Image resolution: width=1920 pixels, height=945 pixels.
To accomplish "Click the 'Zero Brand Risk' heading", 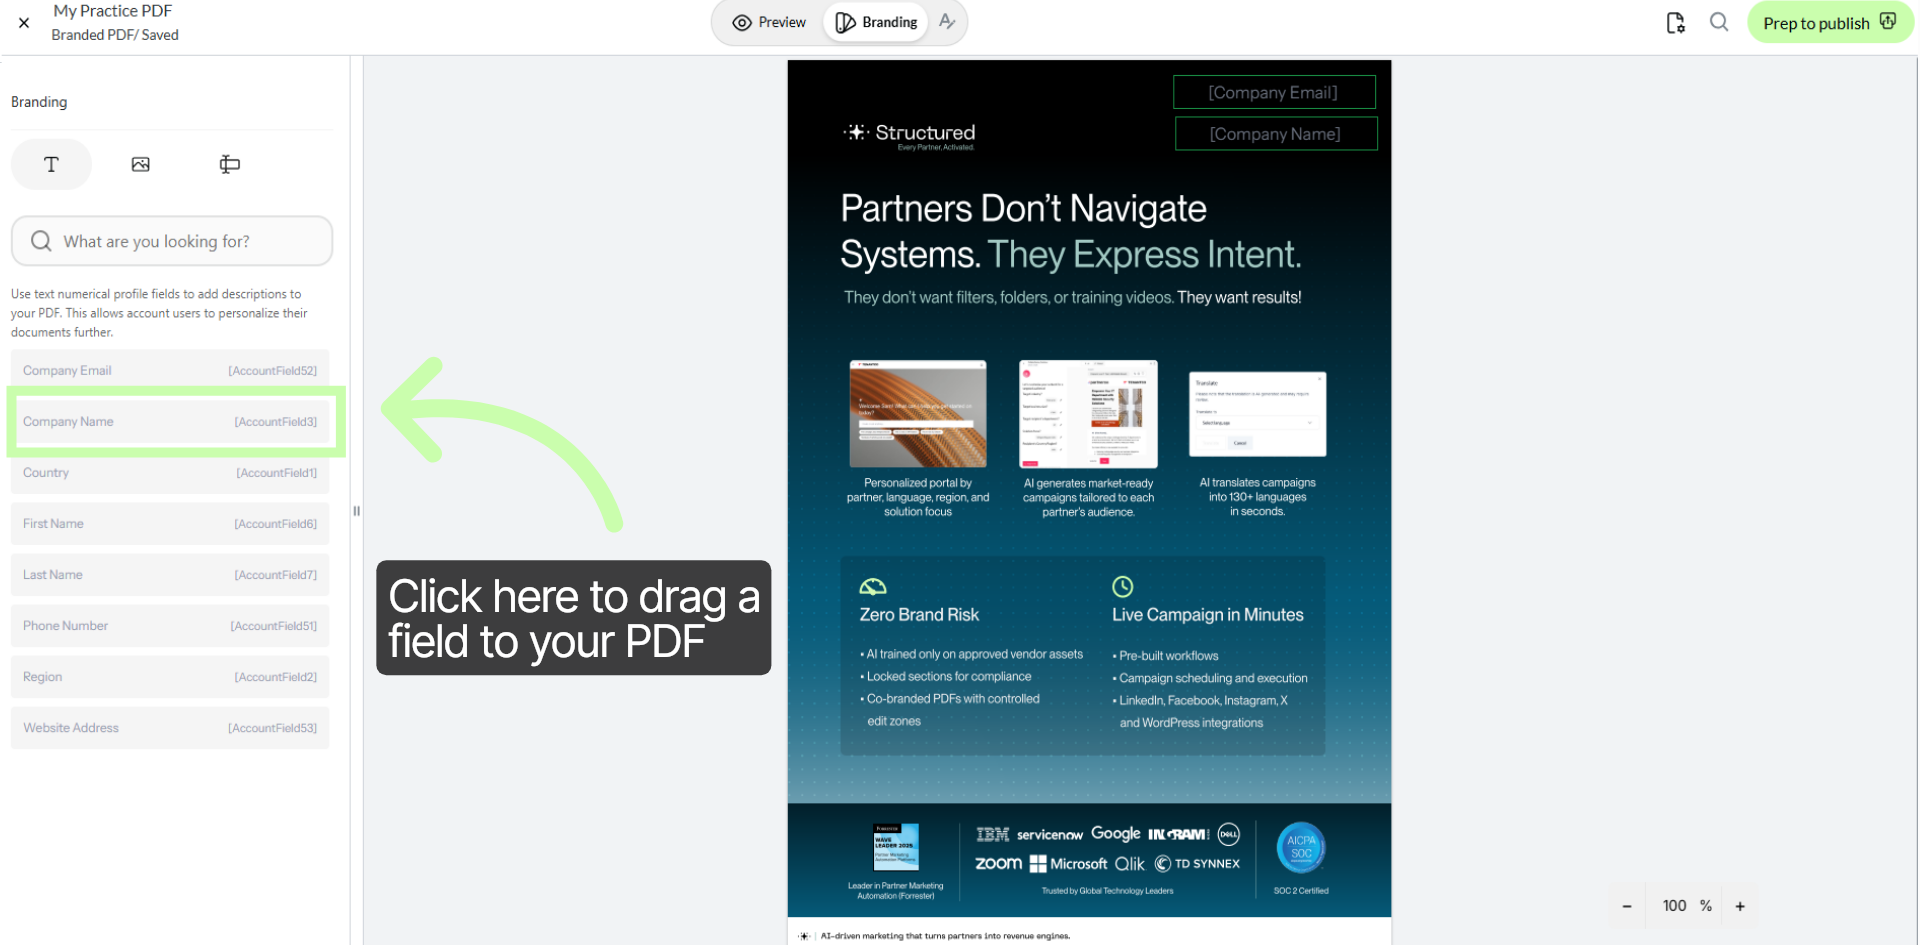I will pyautogui.click(x=919, y=615).
